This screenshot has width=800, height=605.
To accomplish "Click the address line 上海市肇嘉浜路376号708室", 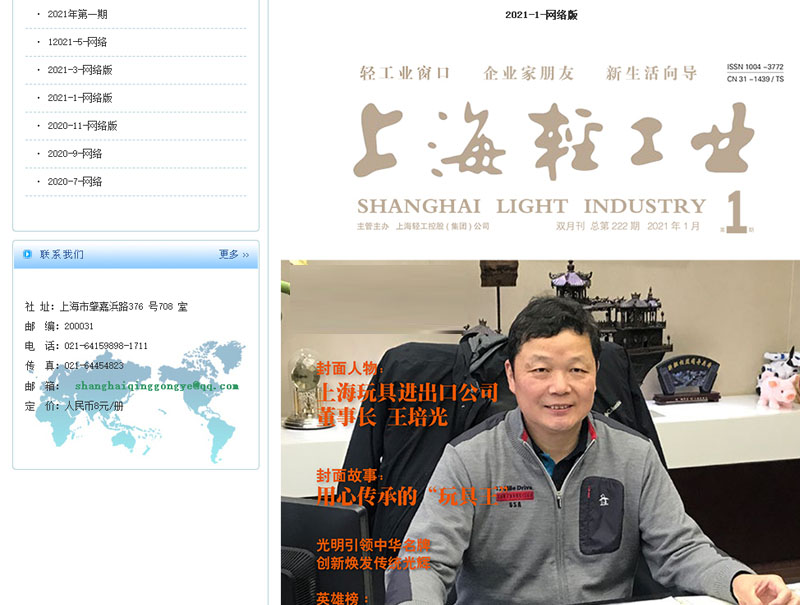I will pyautogui.click(x=124, y=307).
